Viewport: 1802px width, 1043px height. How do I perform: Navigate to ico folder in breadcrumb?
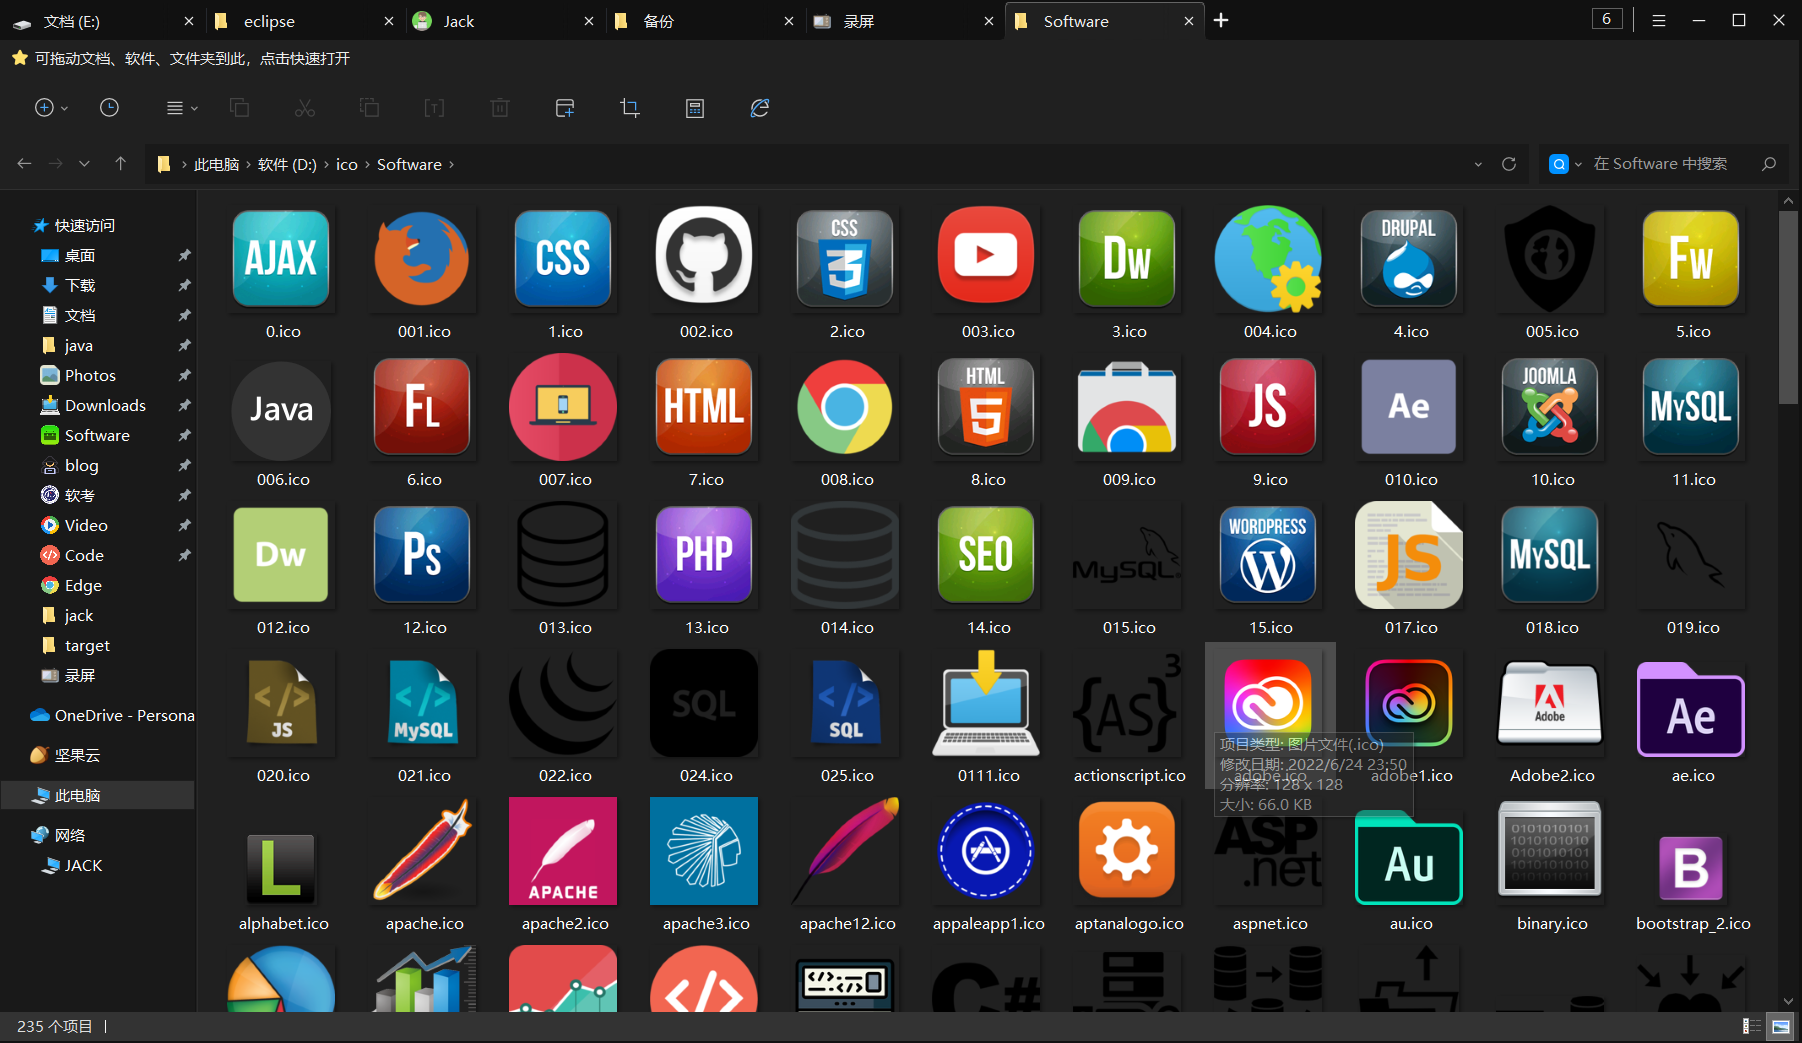click(347, 165)
